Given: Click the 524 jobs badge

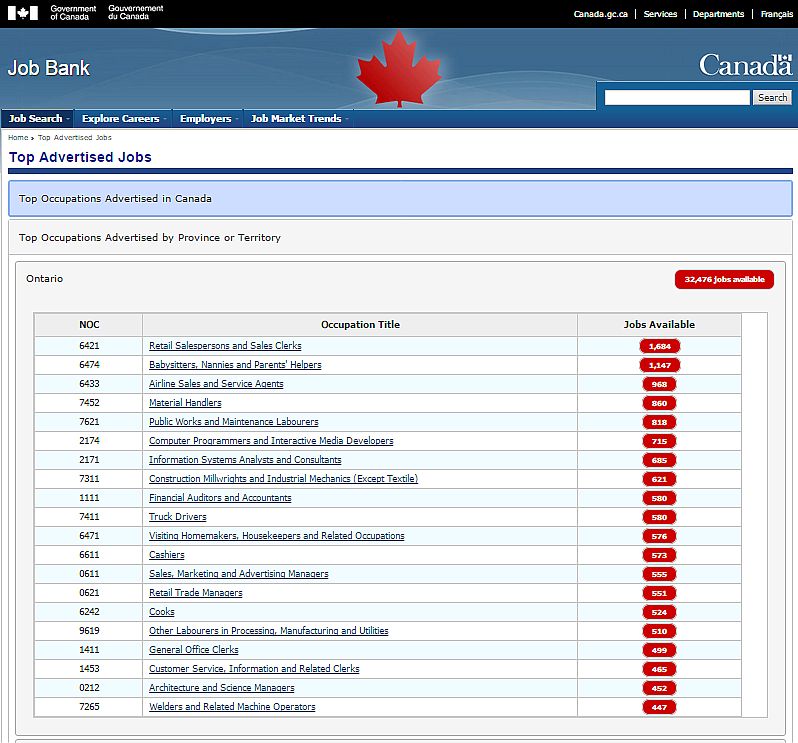Looking at the screenshot, I should coord(660,613).
